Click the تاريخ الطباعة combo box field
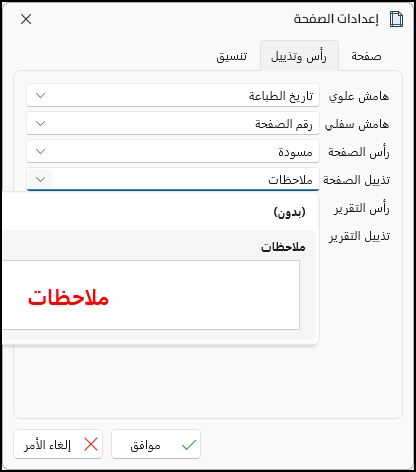Image resolution: width=416 pixels, height=472 pixels. click(x=173, y=95)
